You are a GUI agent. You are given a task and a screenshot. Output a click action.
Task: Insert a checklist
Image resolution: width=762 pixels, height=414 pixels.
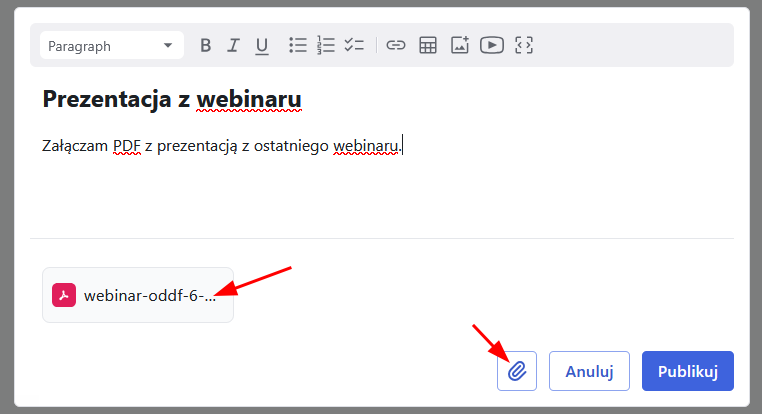tap(354, 45)
